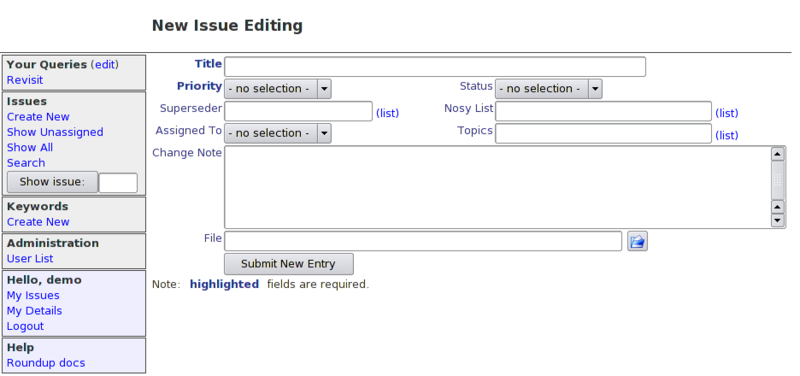Click the Change Note scrollbar thumb

(x=778, y=180)
